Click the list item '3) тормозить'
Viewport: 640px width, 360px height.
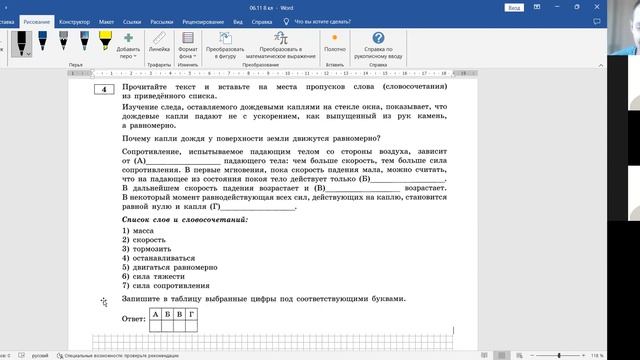(x=147, y=249)
